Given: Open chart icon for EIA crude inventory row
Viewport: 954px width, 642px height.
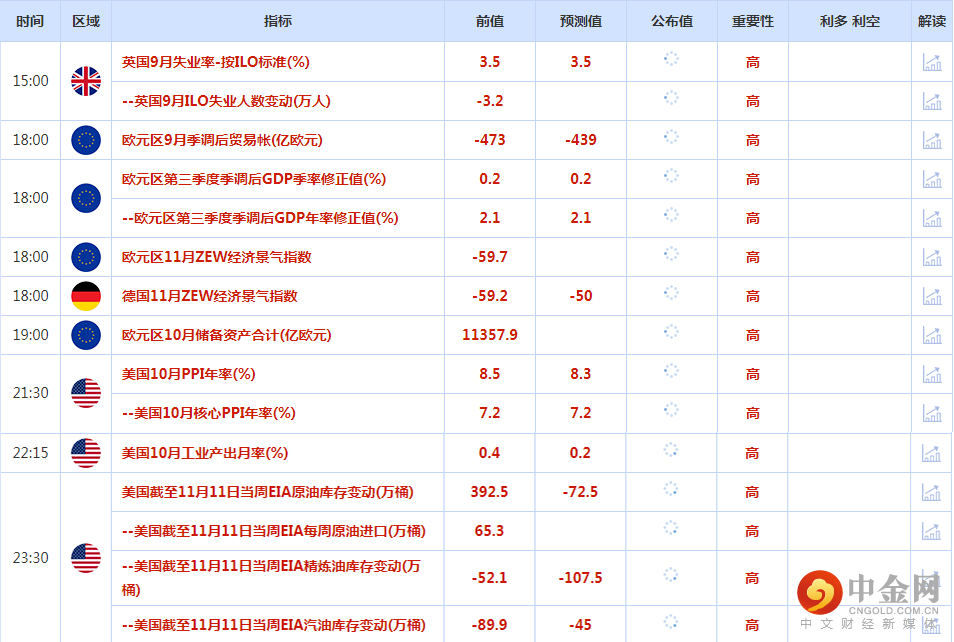Looking at the screenshot, I should (931, 492).
